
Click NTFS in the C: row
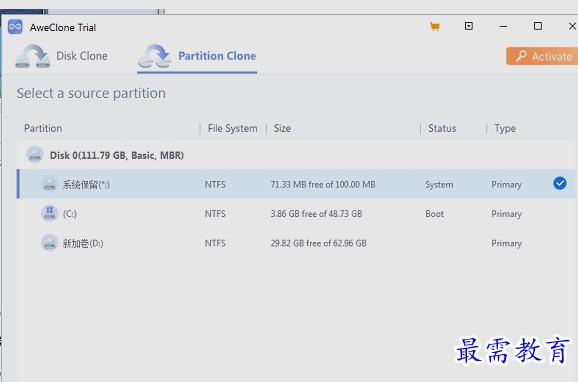215,214
